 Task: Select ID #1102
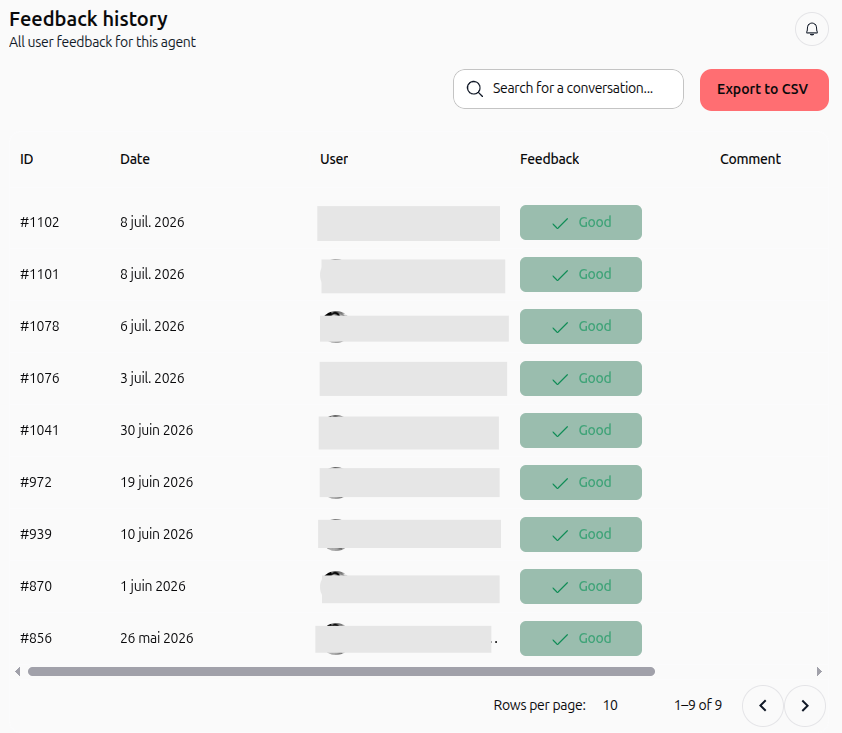point(40,222)
